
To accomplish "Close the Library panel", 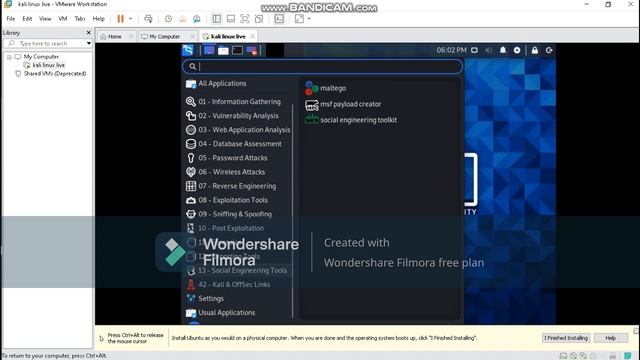I will pos(89,33).
